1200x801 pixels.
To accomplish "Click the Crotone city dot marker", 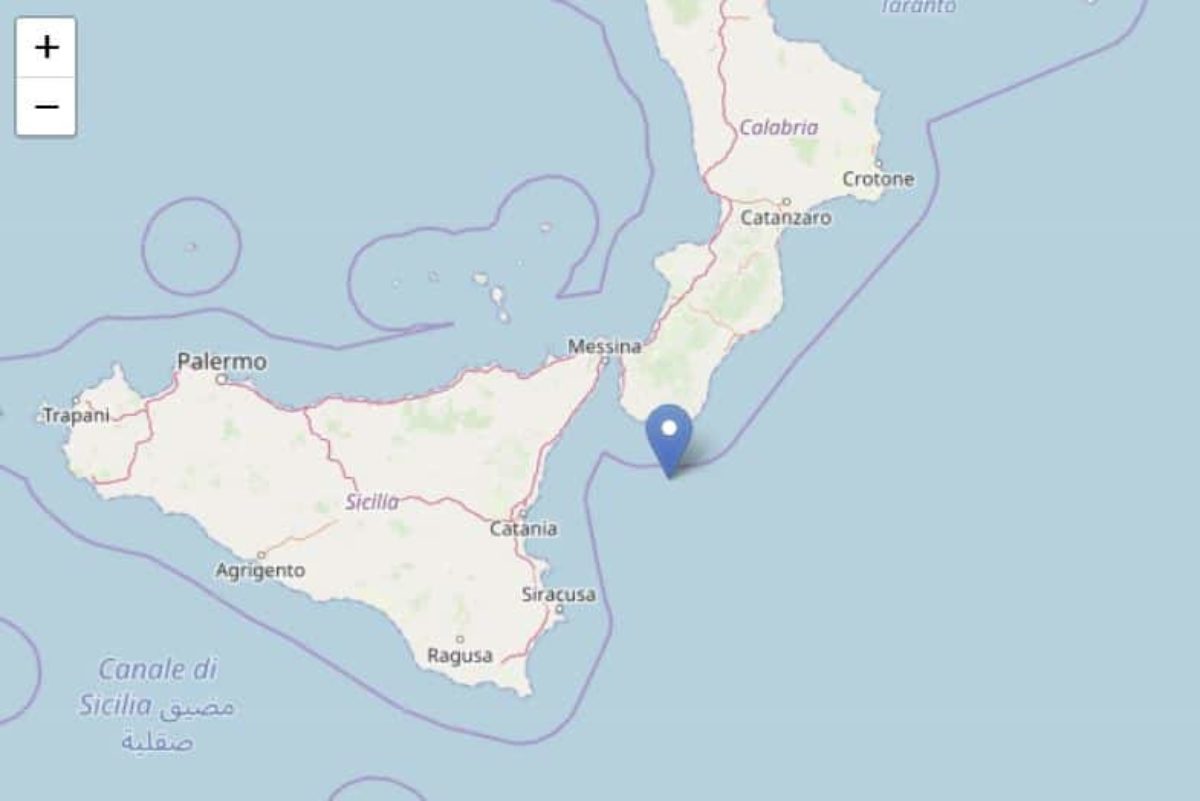I will (877, 163).
